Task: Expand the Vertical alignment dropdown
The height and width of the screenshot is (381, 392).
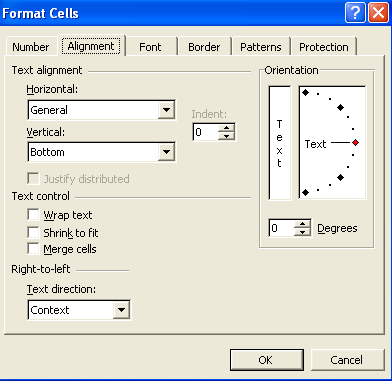Action: (x=166, y=152)
